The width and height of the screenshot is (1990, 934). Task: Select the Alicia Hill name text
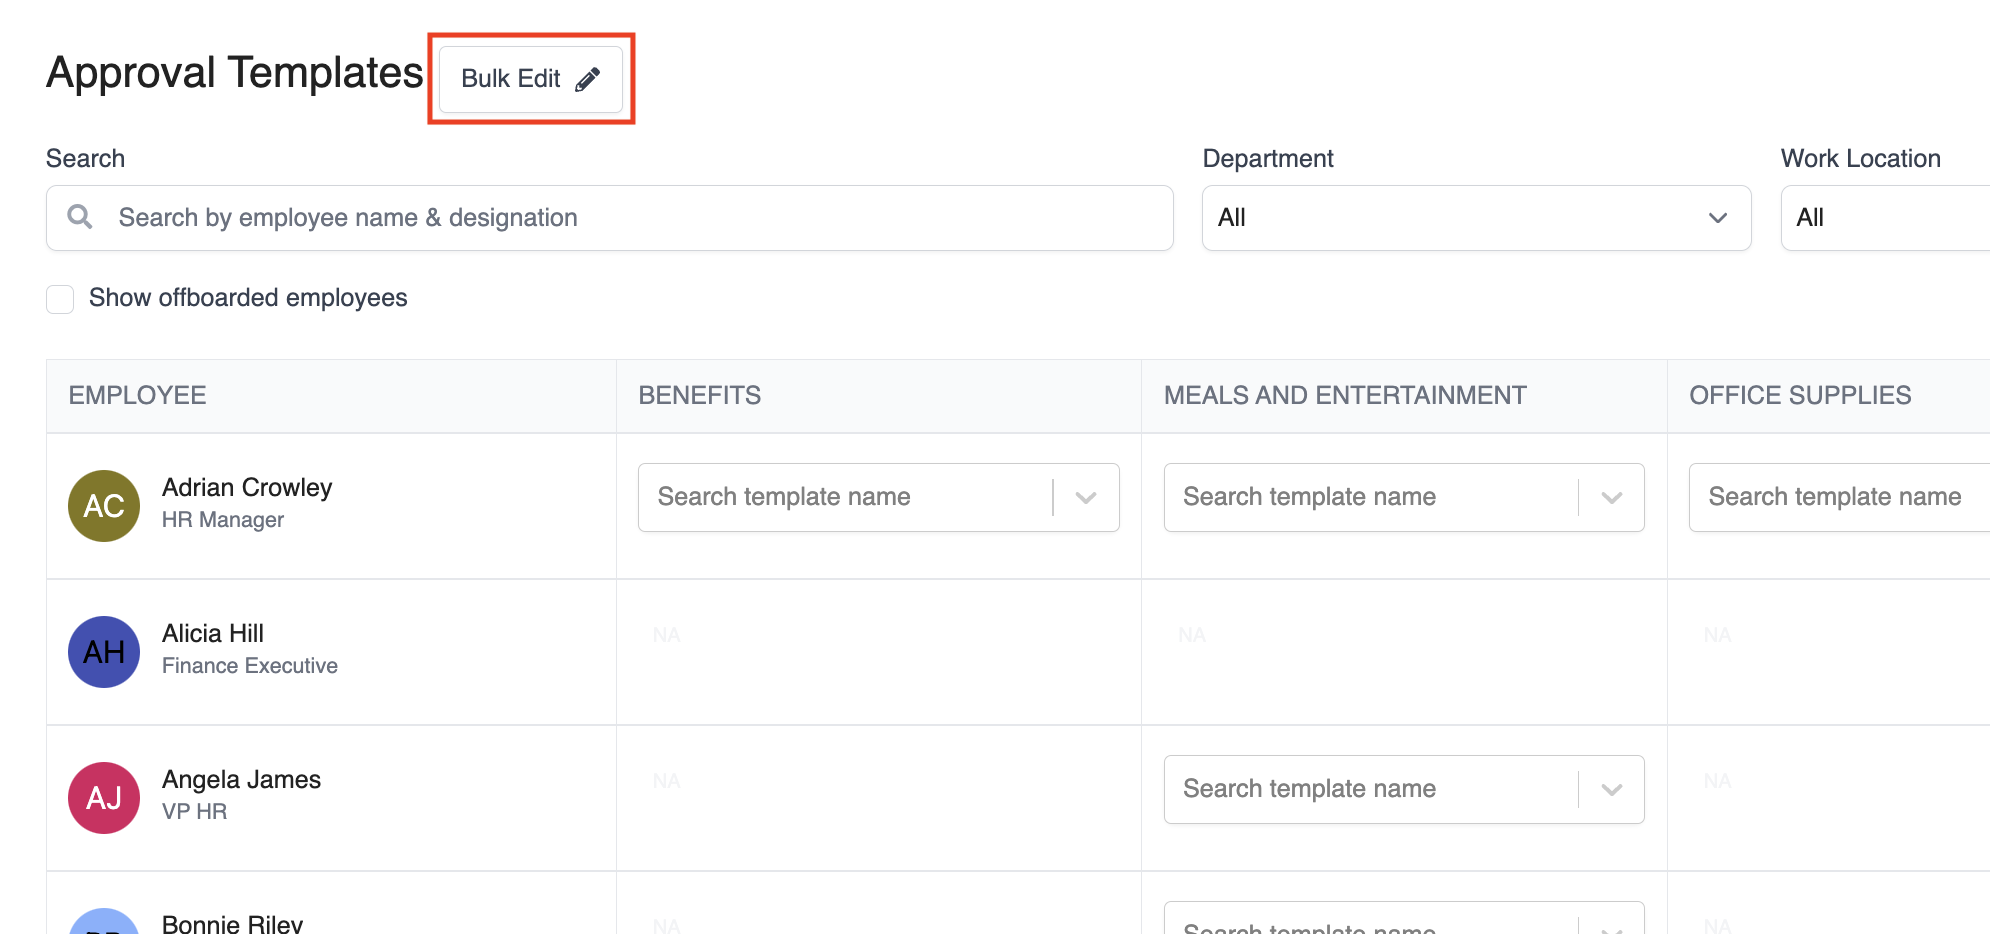(213, 633)
